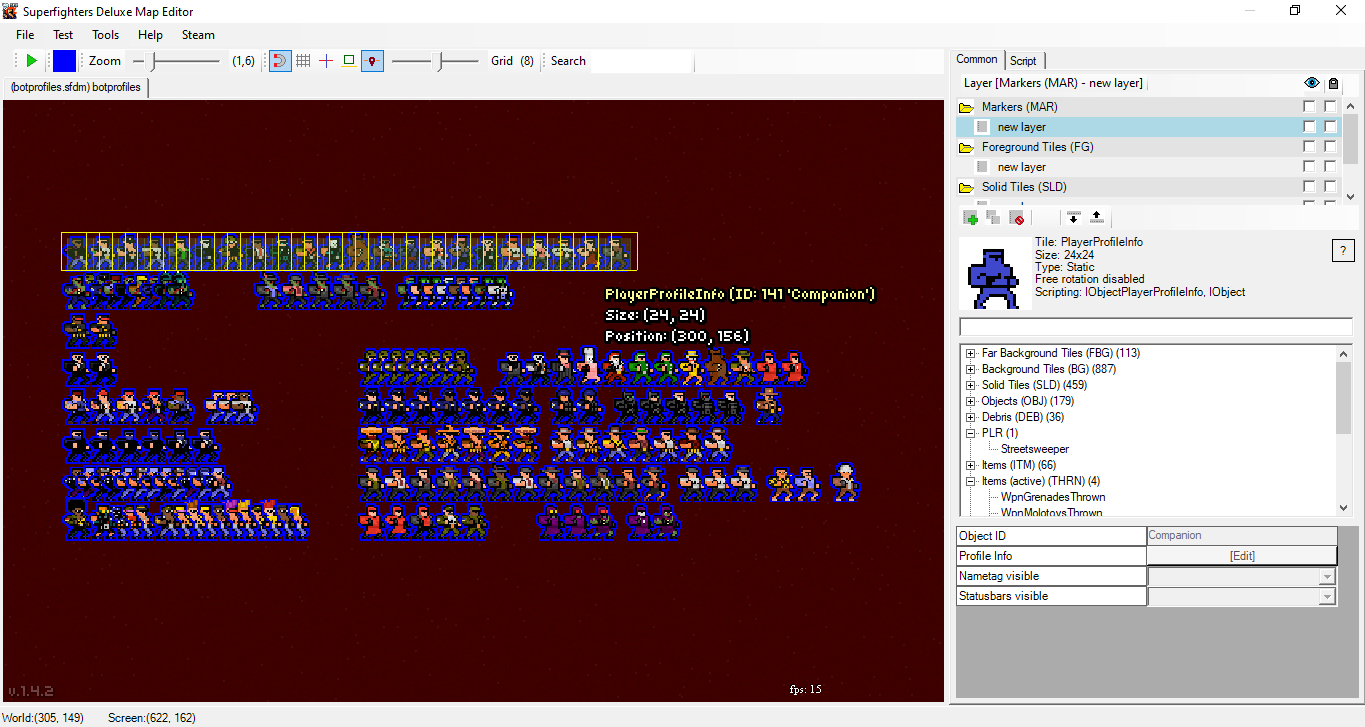Toggle the map marker pin icon
This screenshot has width=1365, height=727.
pyautogui.click(x=372, y=61)
